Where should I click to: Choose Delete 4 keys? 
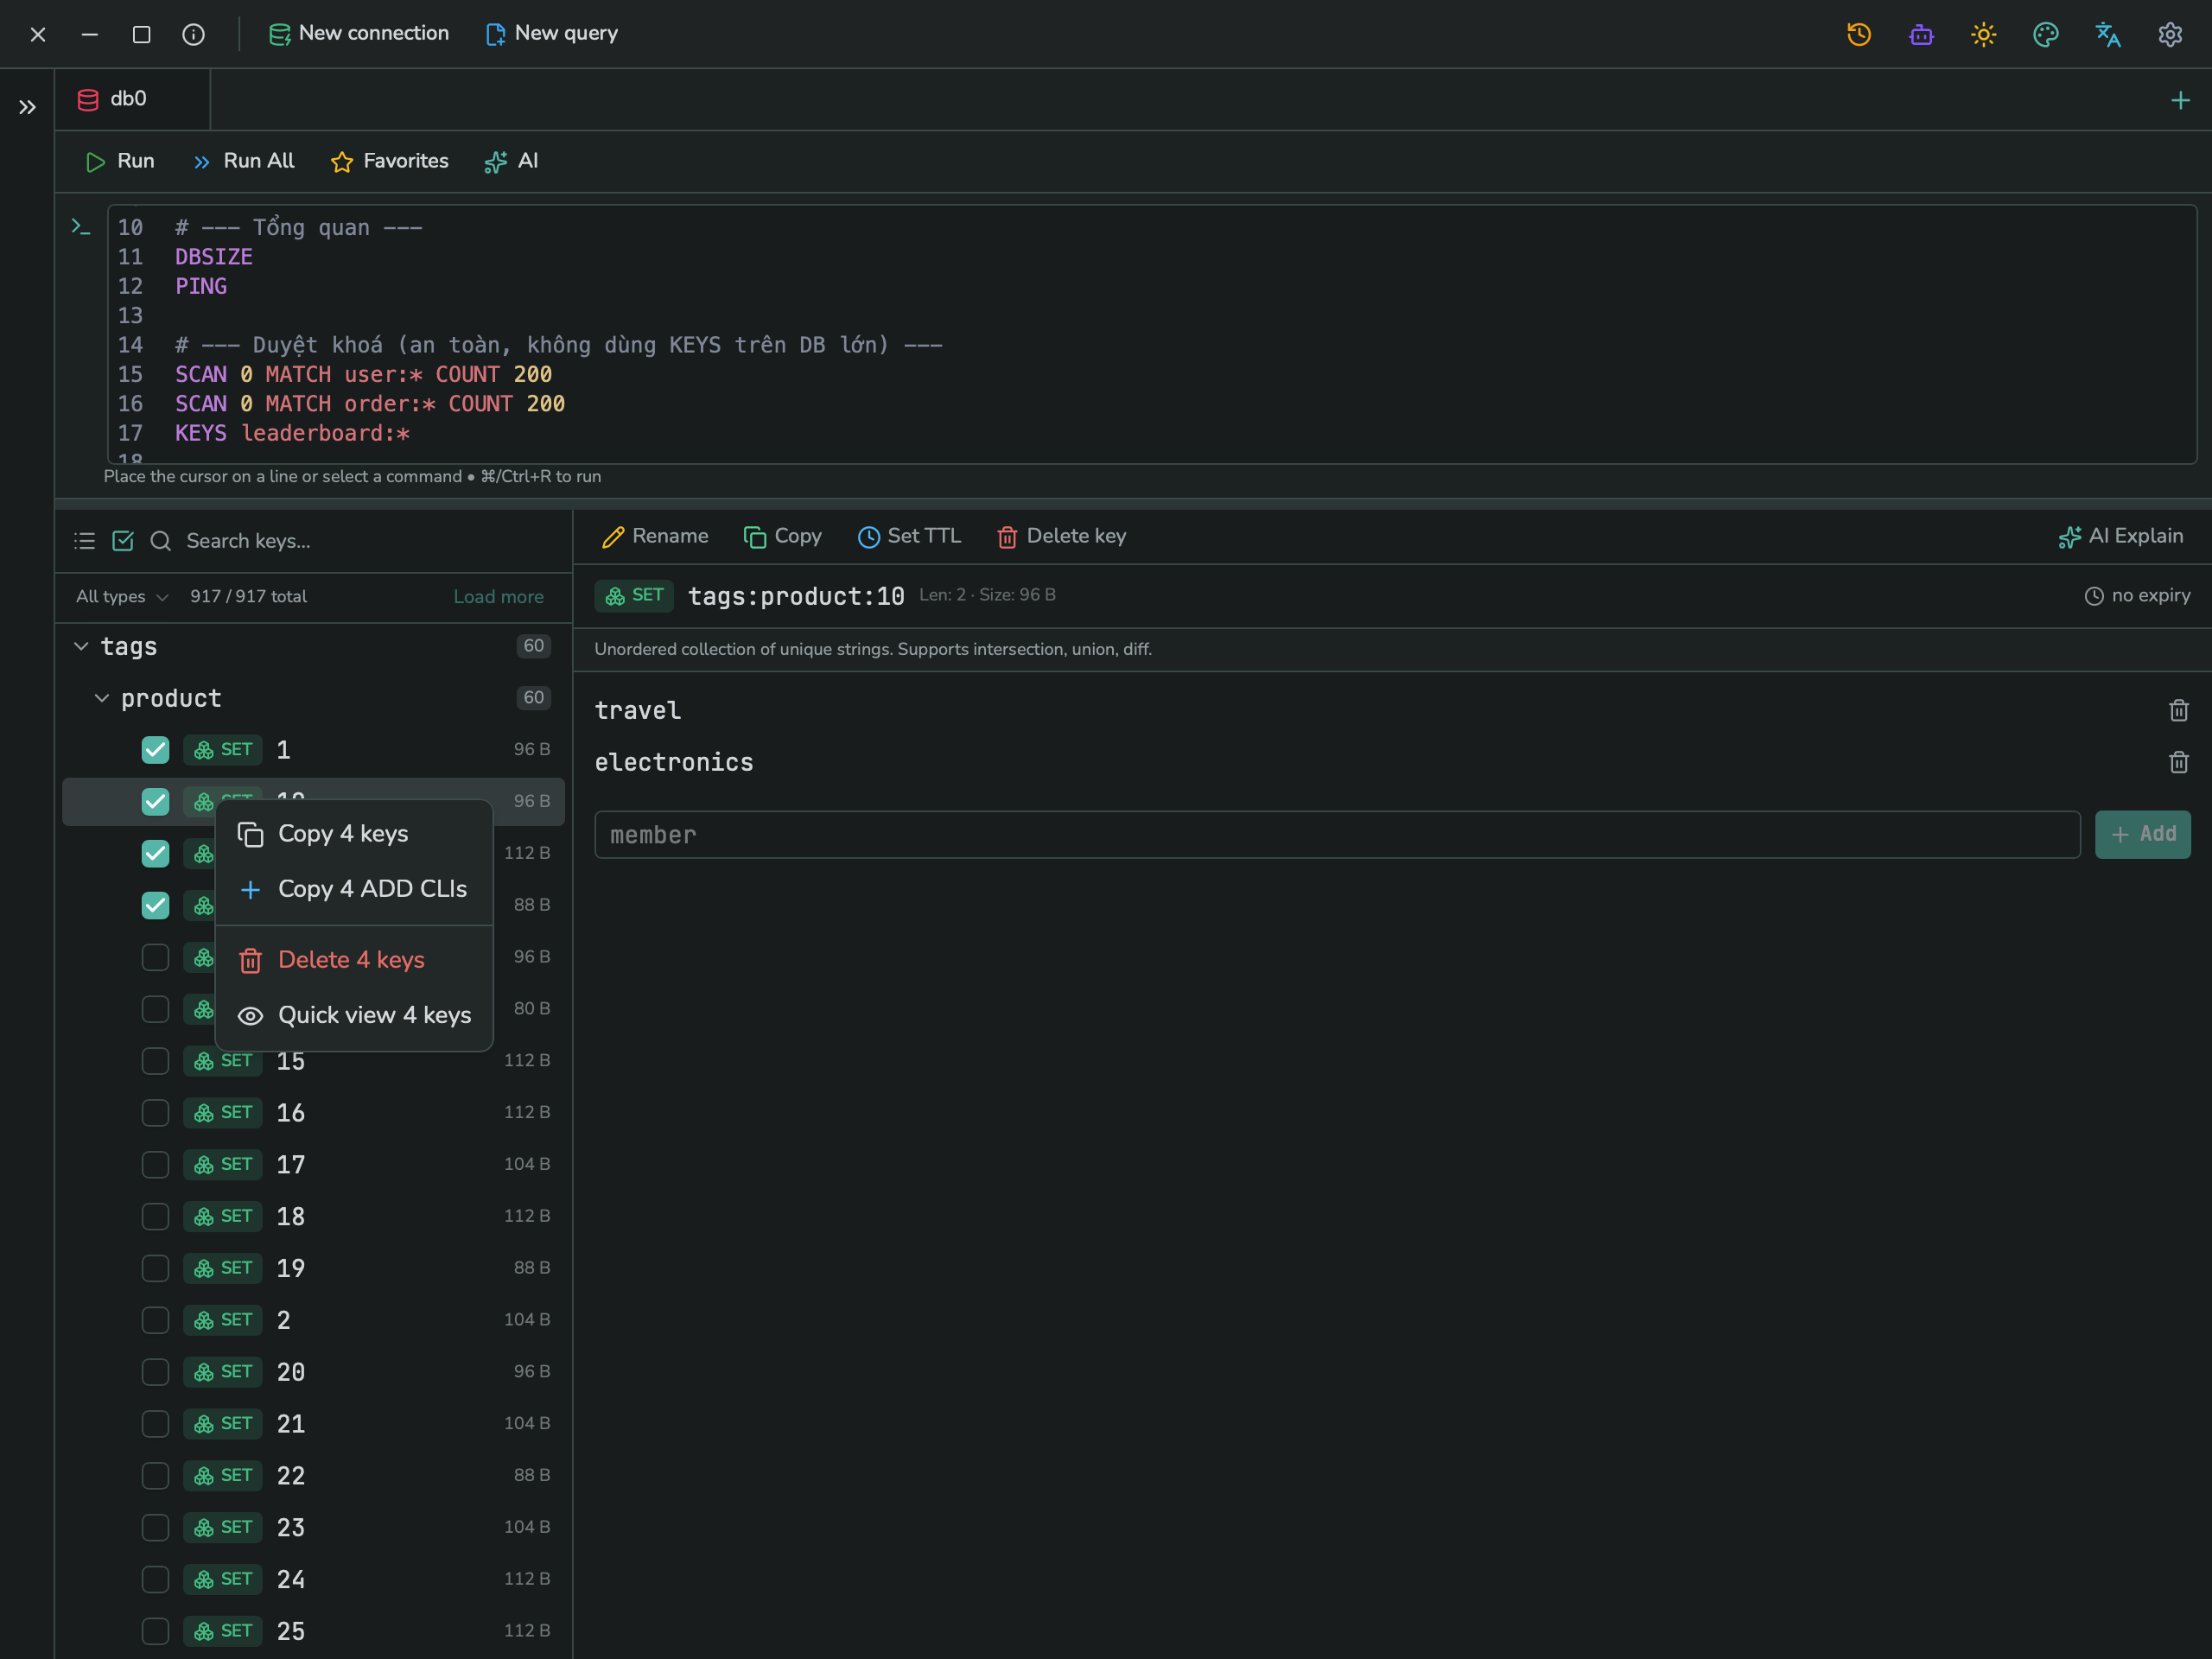click(354, 960)
